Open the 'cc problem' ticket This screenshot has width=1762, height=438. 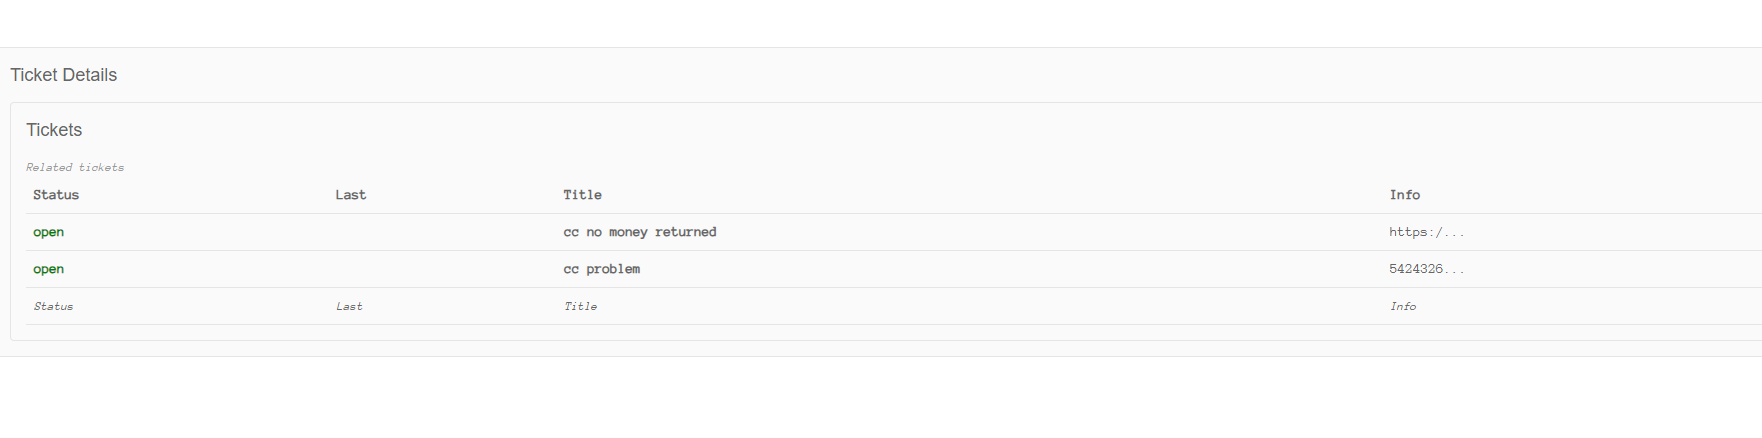(601, 269)
